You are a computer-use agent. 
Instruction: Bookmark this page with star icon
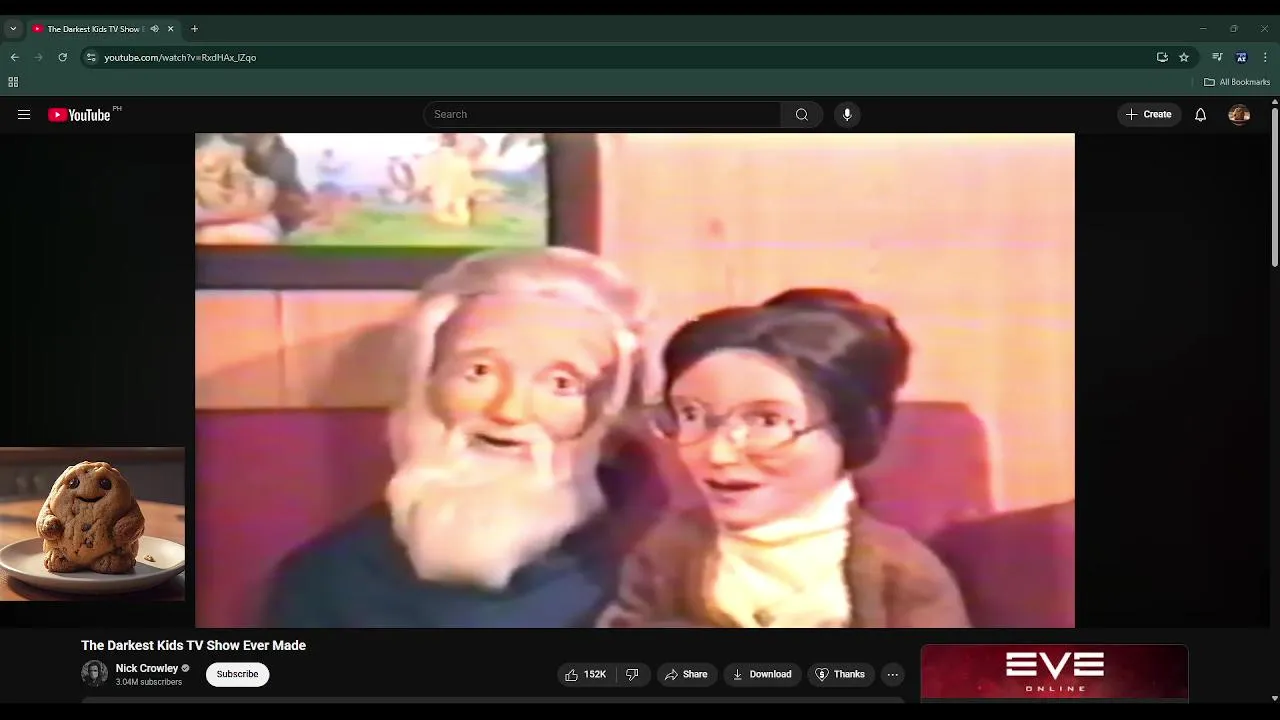1184,57
